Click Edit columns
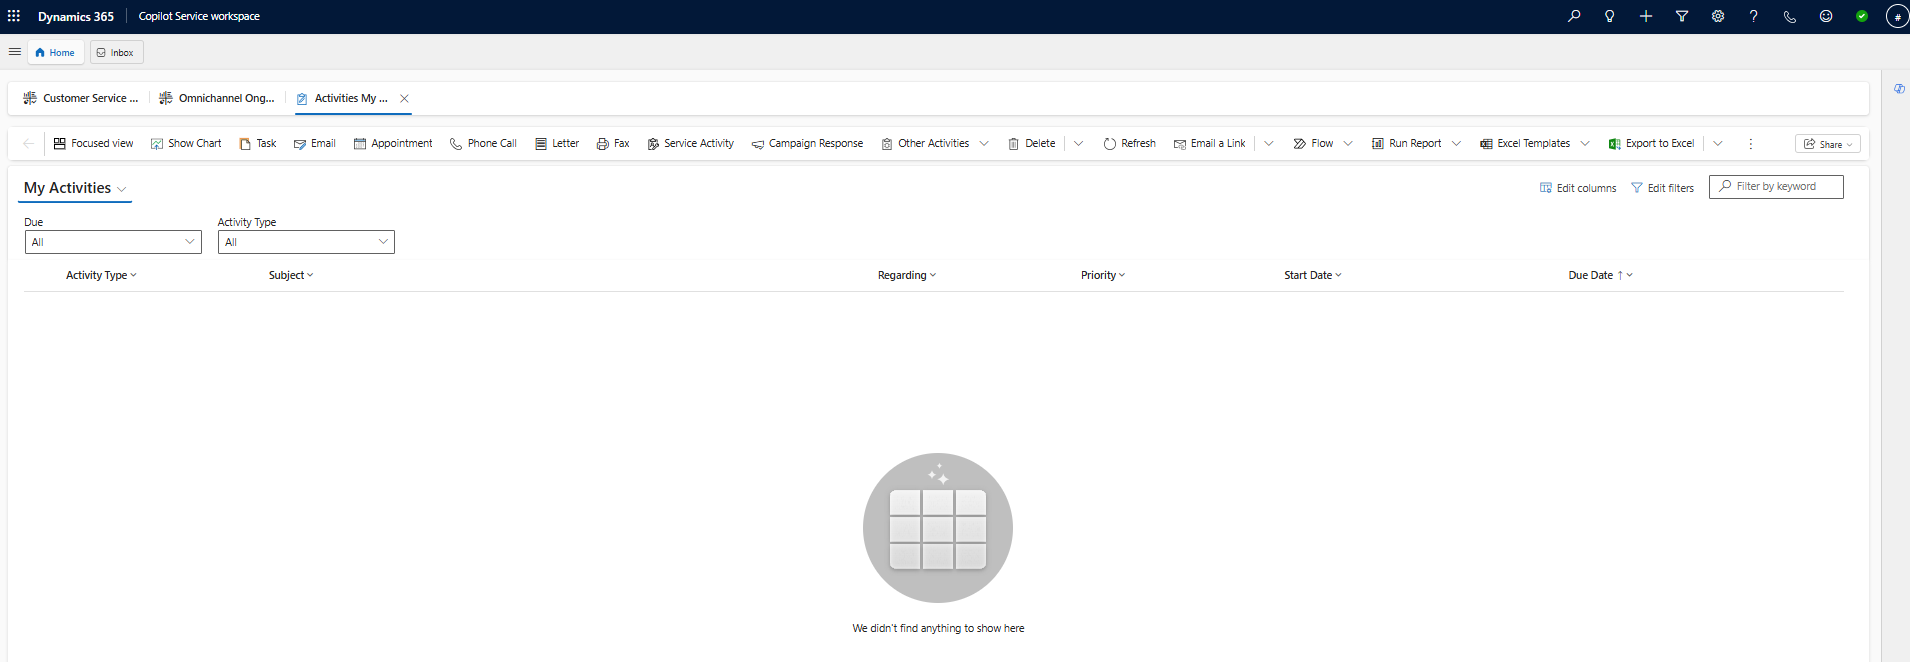Viewport: 1910px width, 662px height. click(x=1578, y=188)
